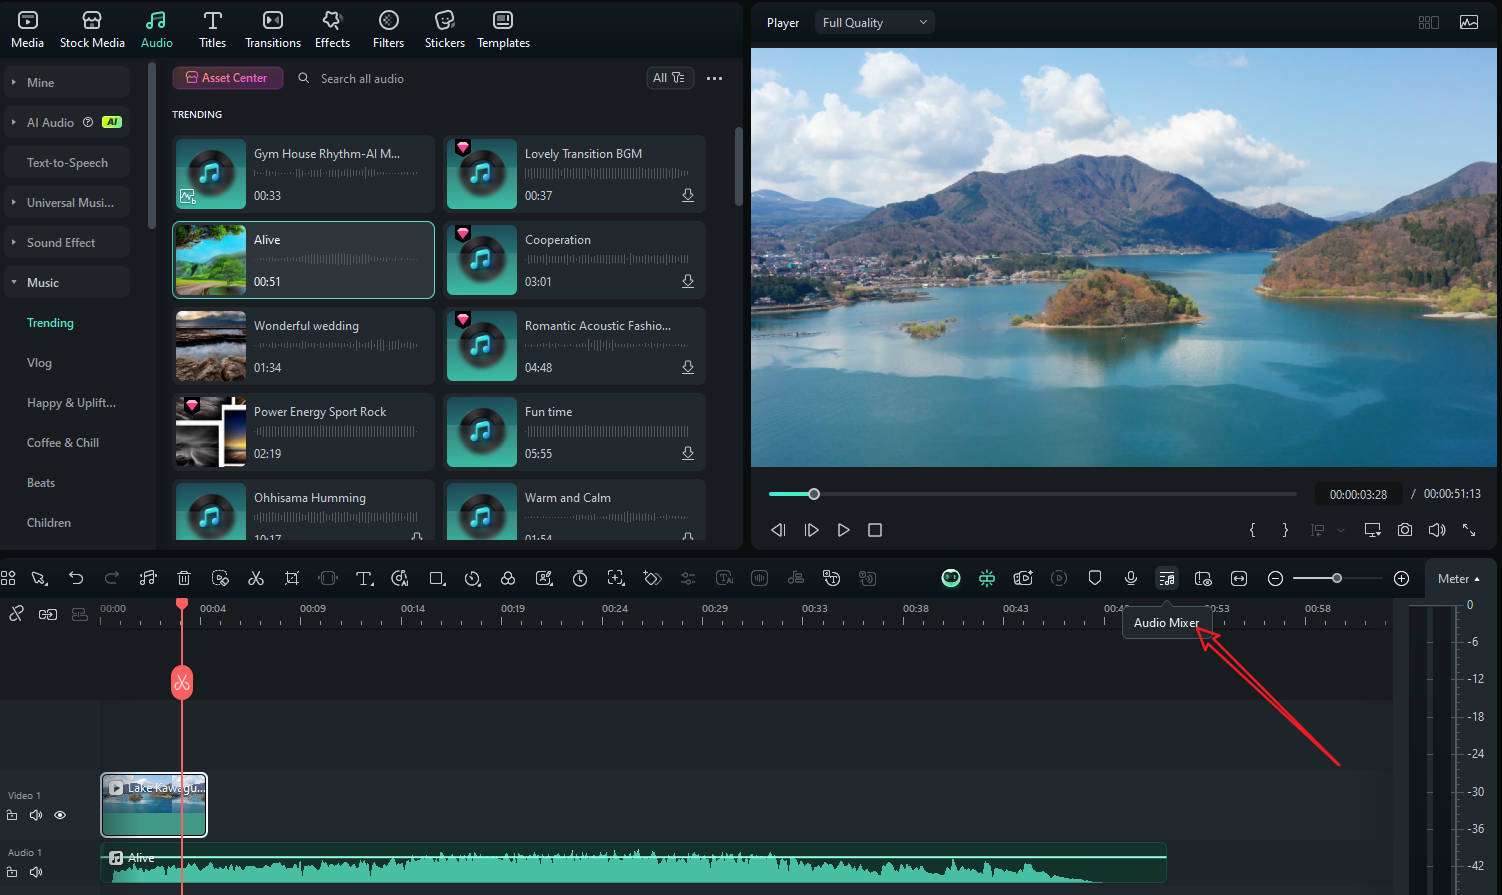Click the keyframe diamond icon in toolbar
This screenshot has height=895, width=1502.
click(x=652, y=578)
